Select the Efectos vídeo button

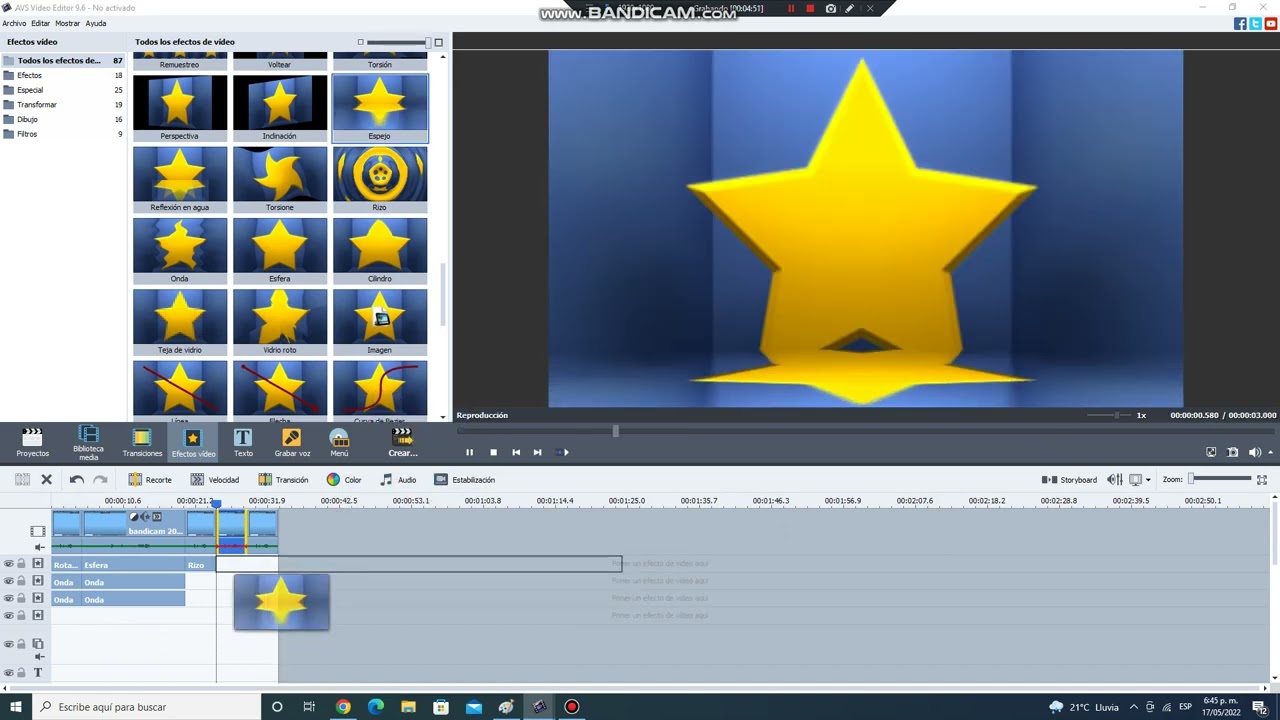tap(193, 443)
